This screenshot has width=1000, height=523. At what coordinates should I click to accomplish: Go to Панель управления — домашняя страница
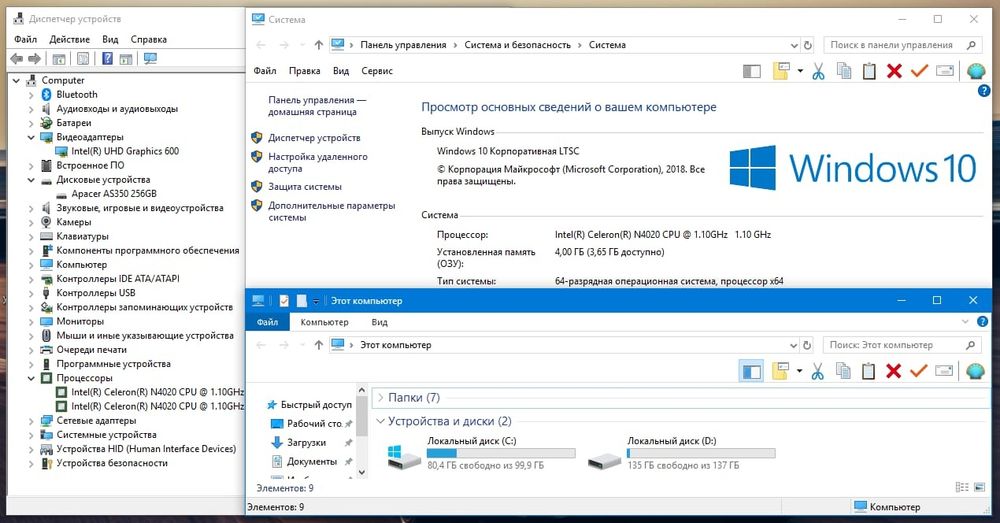coord(317,106)
